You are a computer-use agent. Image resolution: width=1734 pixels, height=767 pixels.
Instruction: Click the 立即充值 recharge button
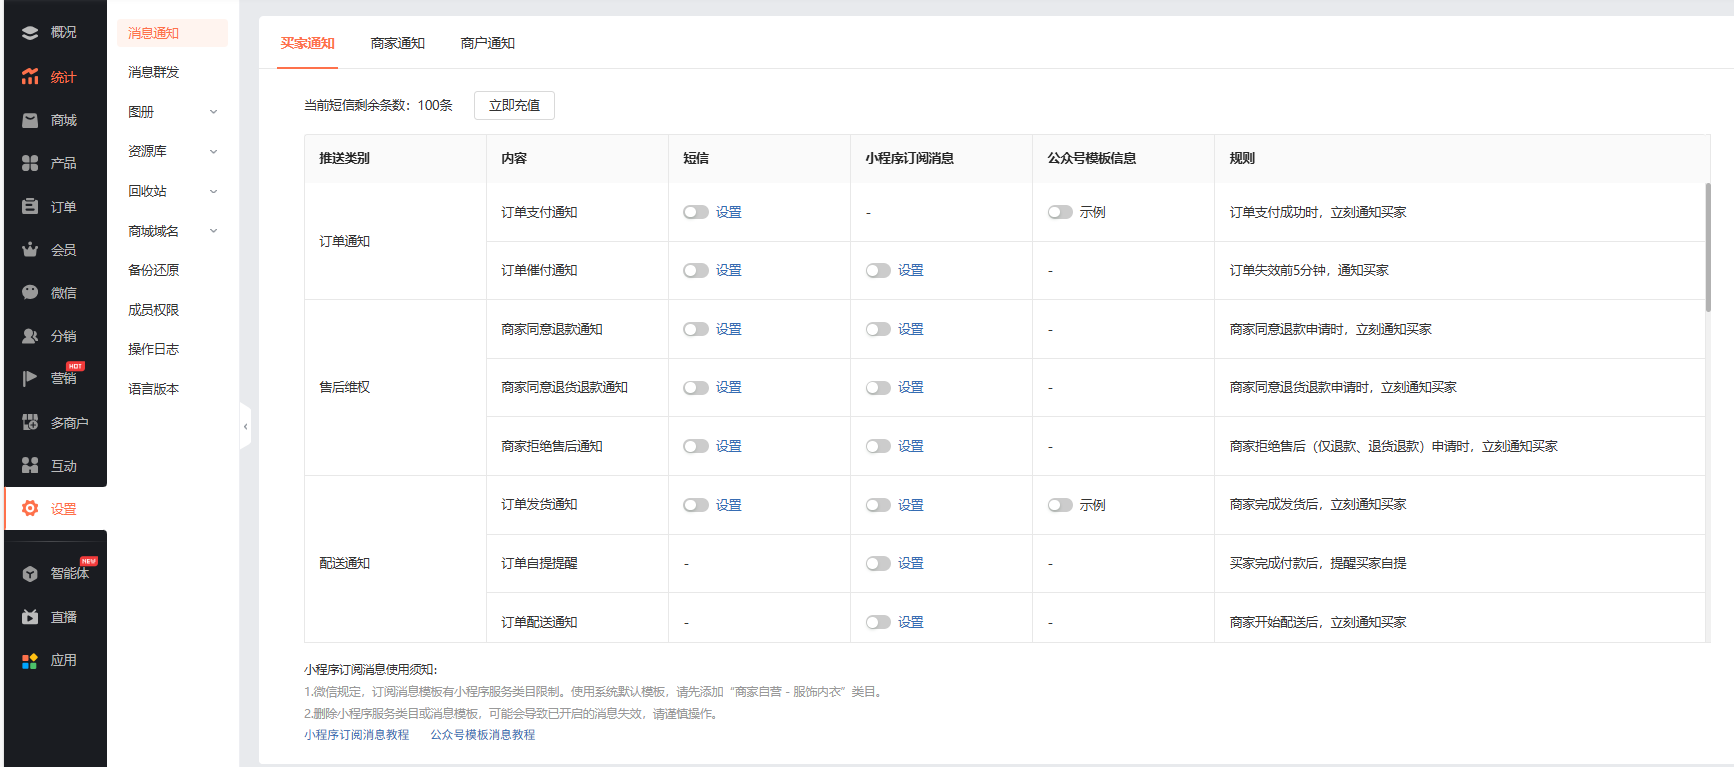pyautogui.click(x=514, y=105)
